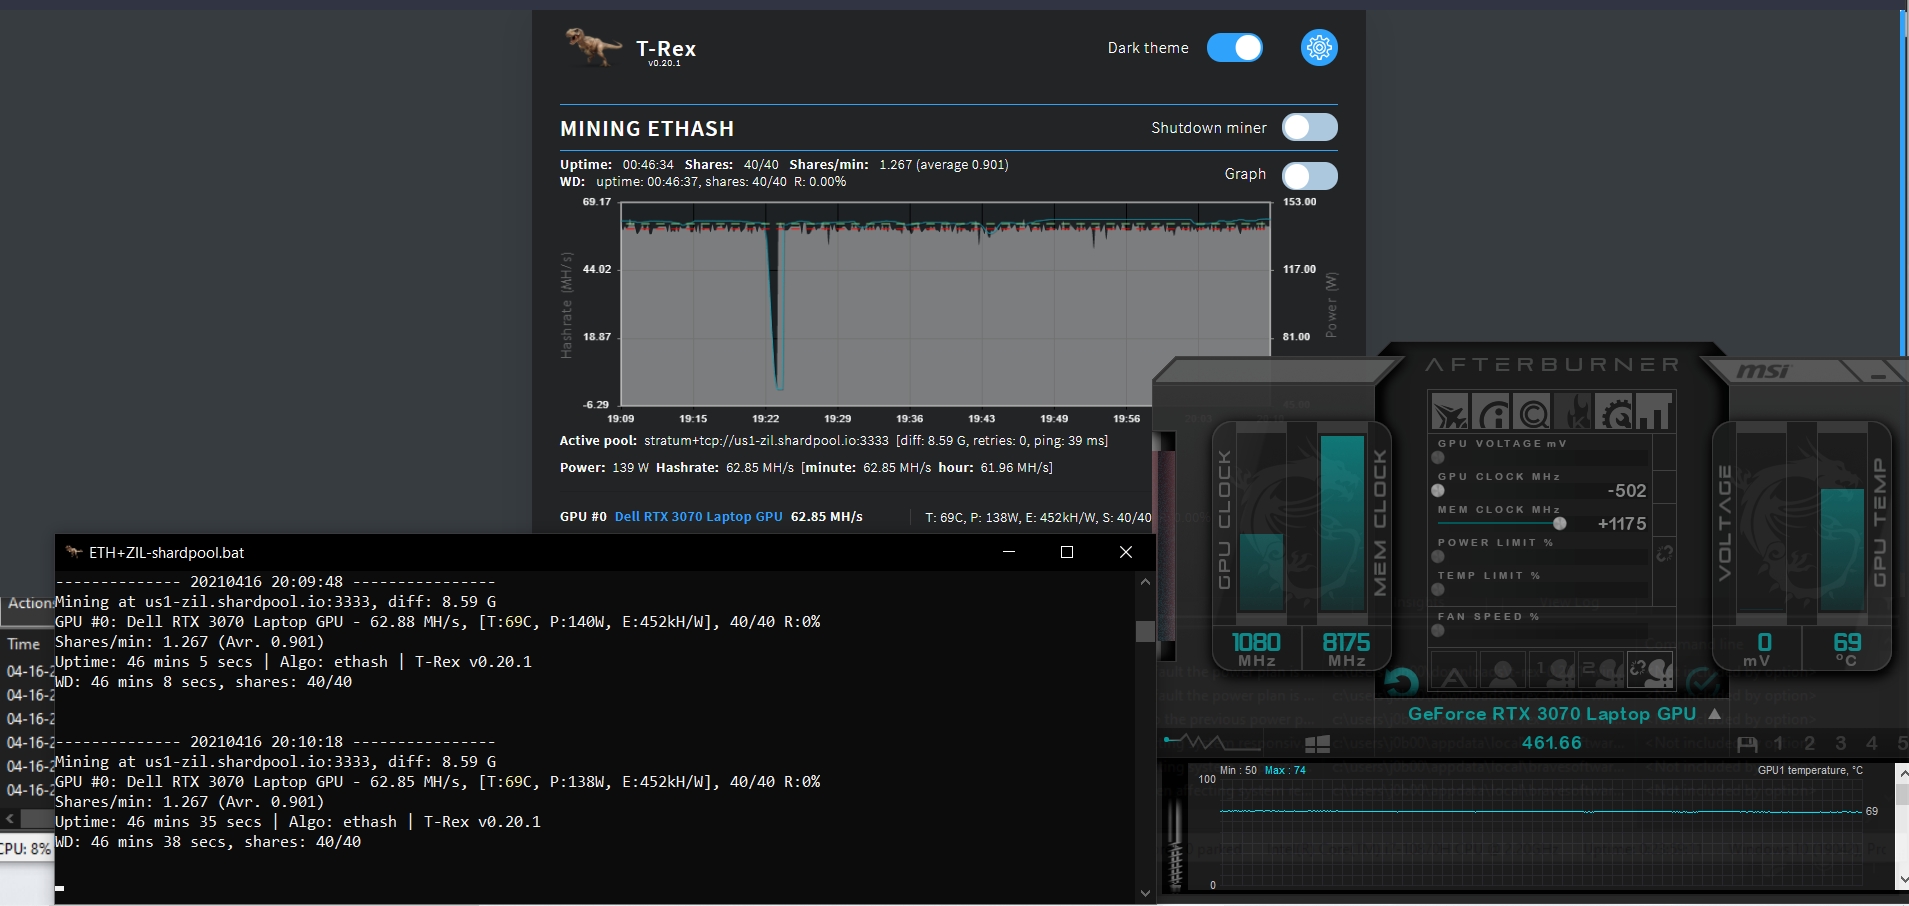Image resolution: width=1909 pixels, height=906 pixels.
Task: Click ETH+ZIL-shardpool.bat title bar icon
Action: coord(73,552)
